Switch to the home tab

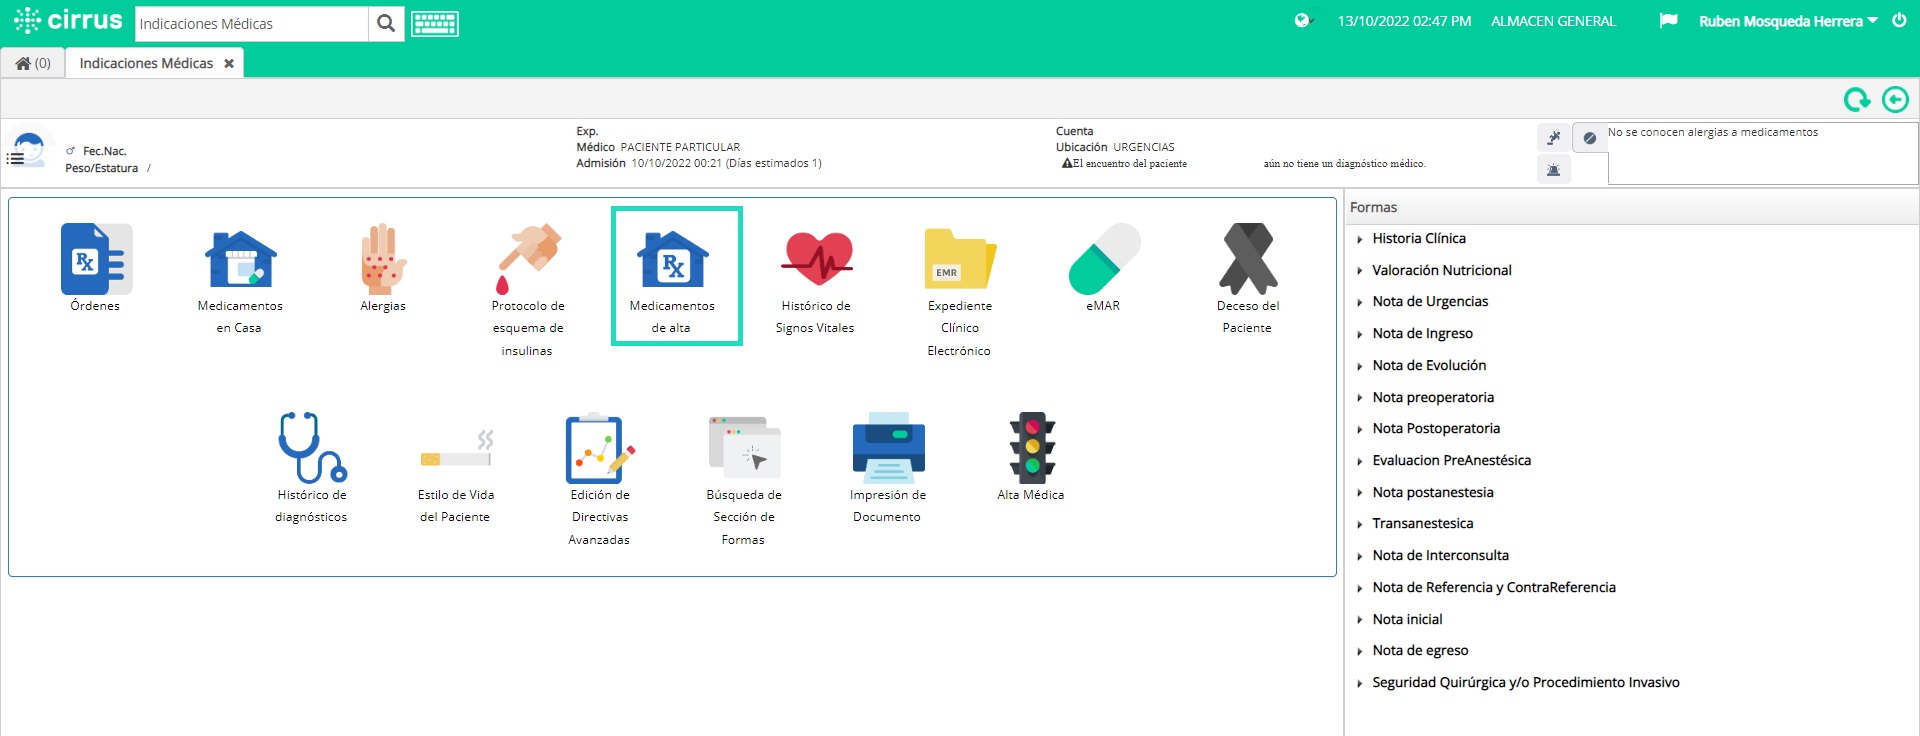[33, 63]
